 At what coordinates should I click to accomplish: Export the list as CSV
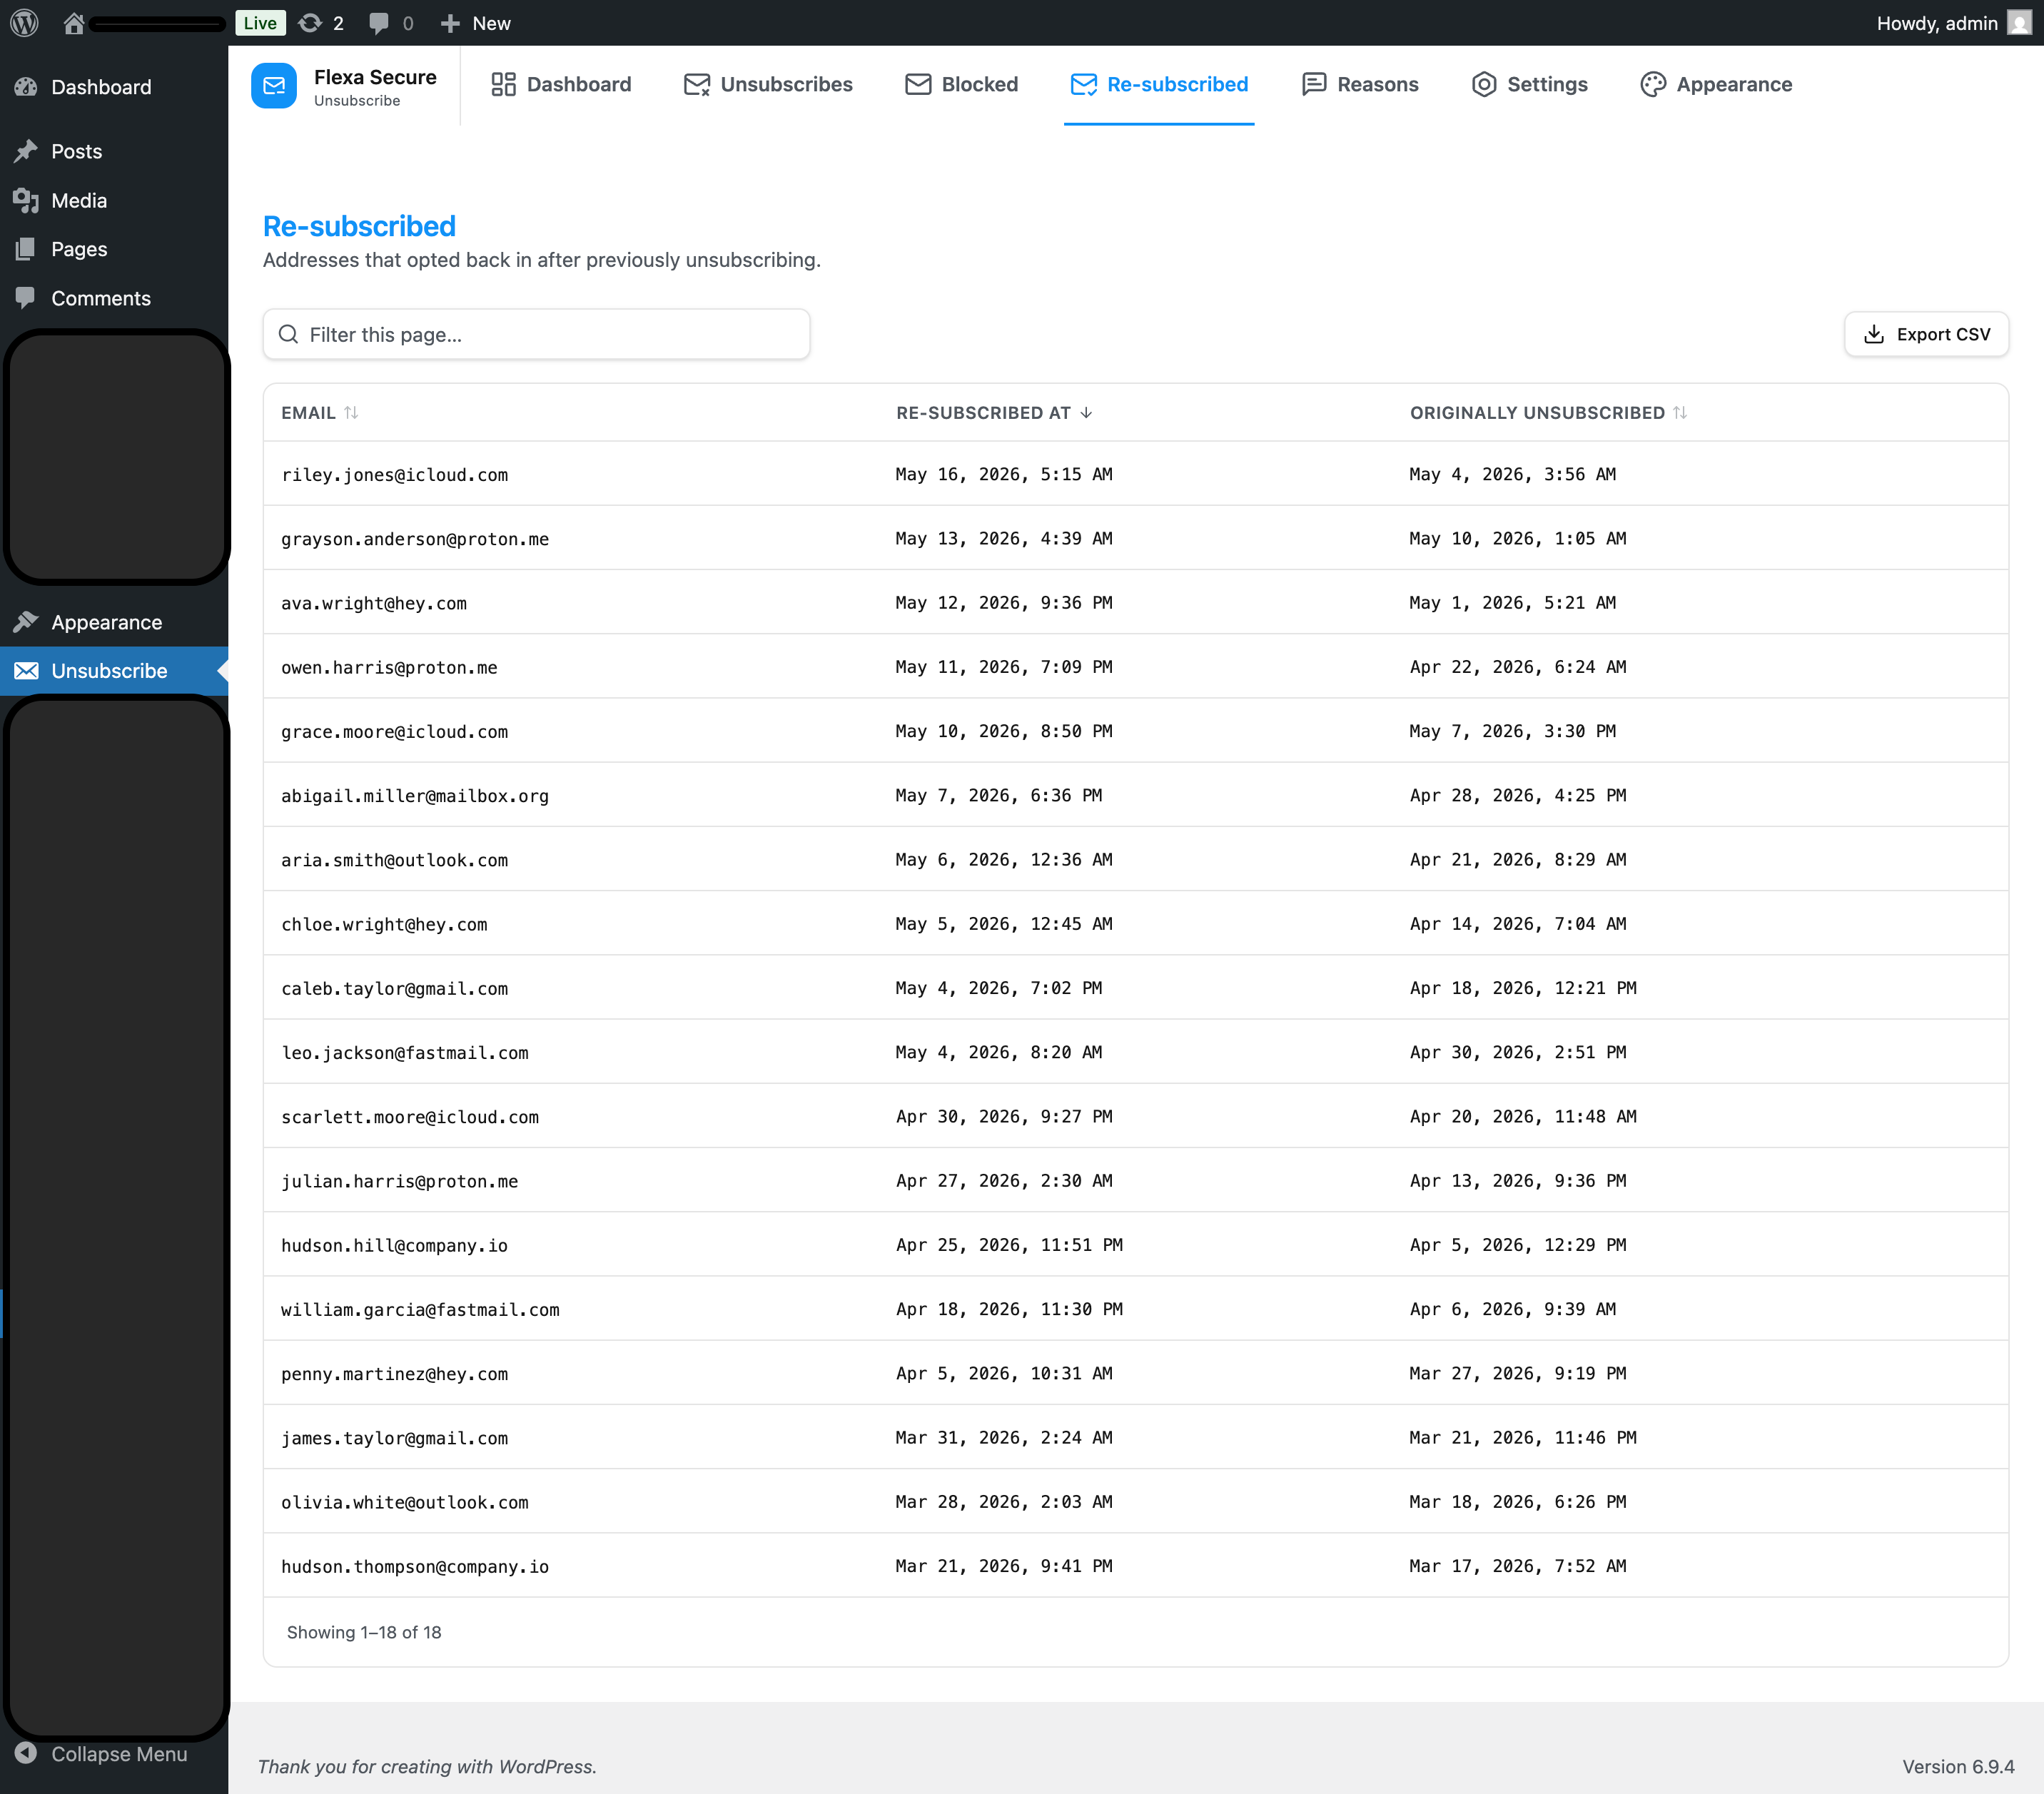coord(1926,334)
